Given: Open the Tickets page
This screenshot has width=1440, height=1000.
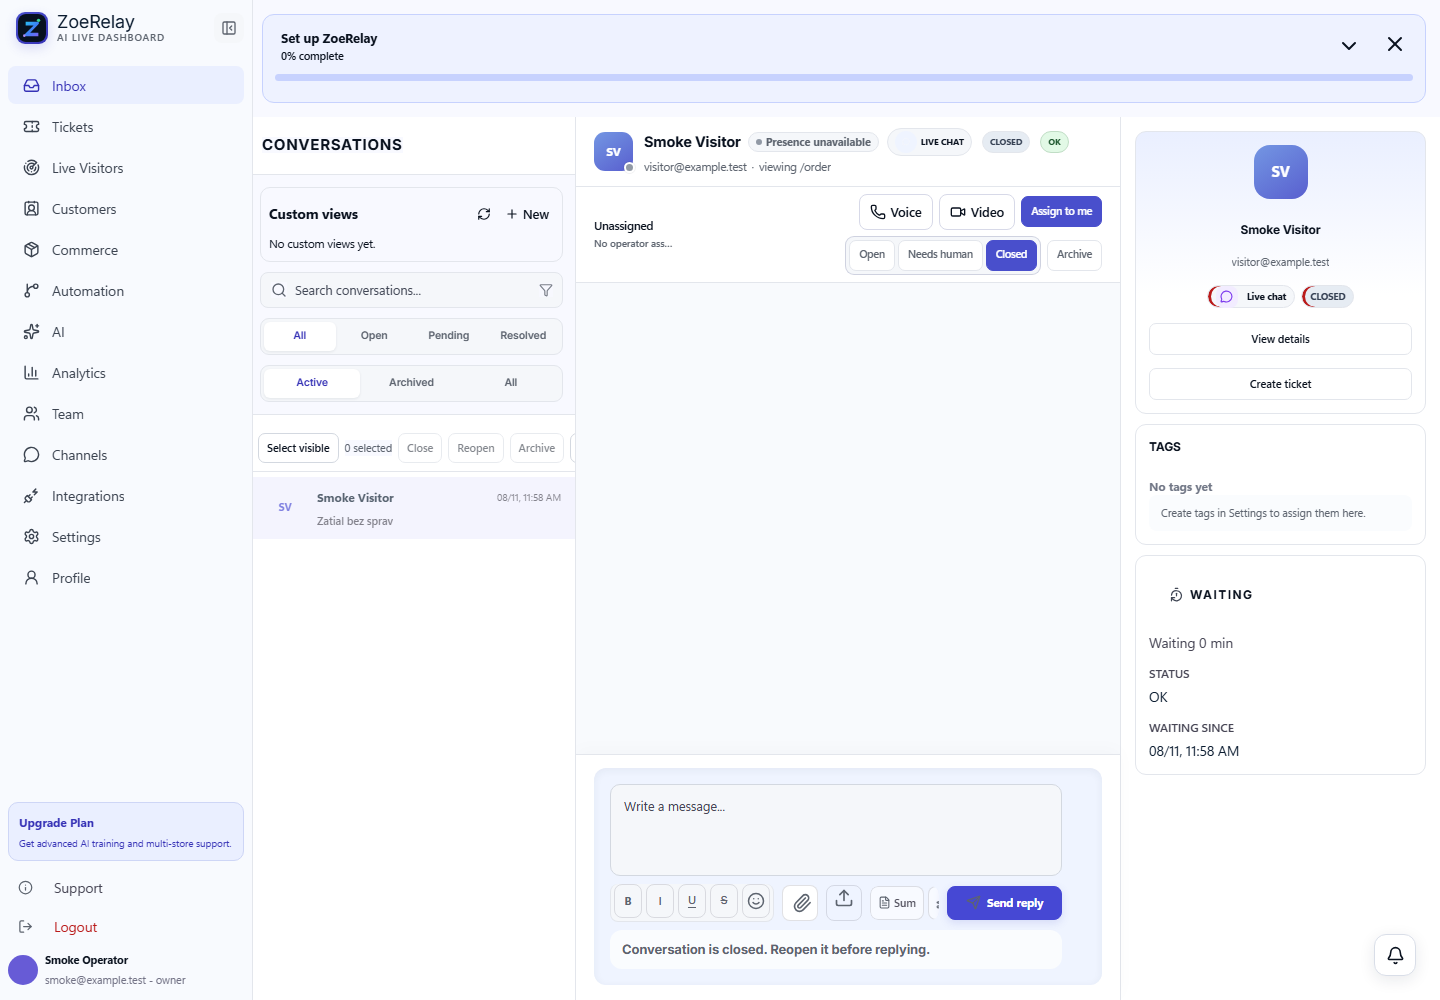Looking at the screenshot, I should pos(126,127).
